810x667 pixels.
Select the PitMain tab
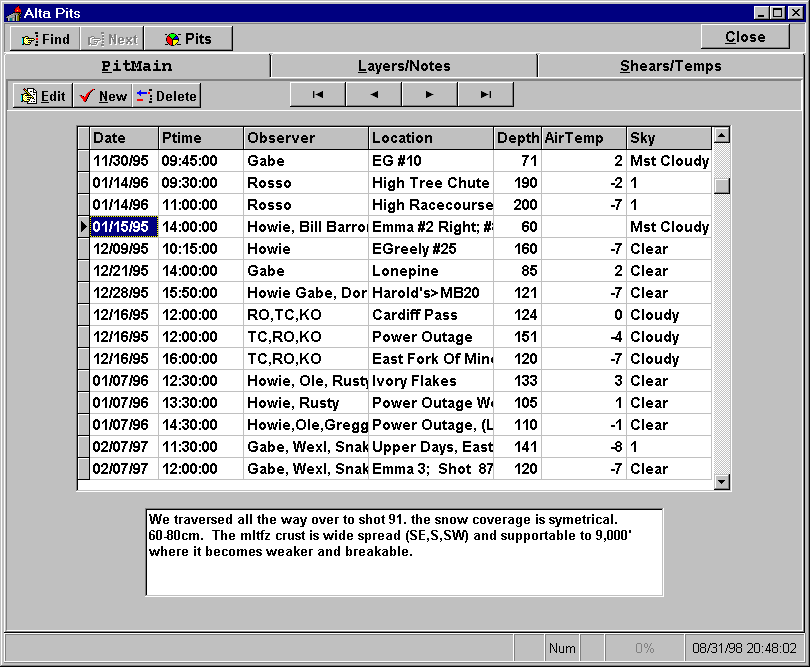point(137,66)
